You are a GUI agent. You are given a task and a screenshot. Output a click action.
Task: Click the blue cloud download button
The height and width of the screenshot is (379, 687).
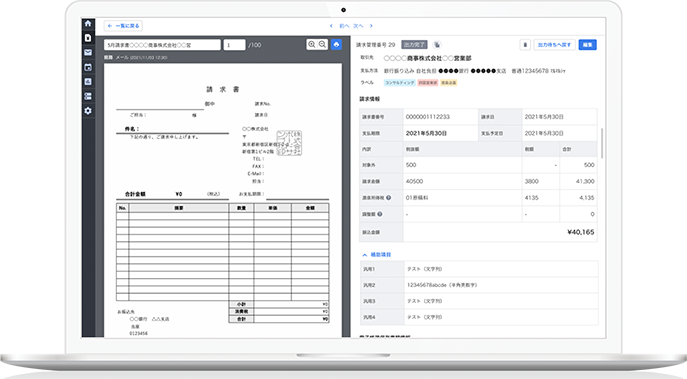[336, 44]
